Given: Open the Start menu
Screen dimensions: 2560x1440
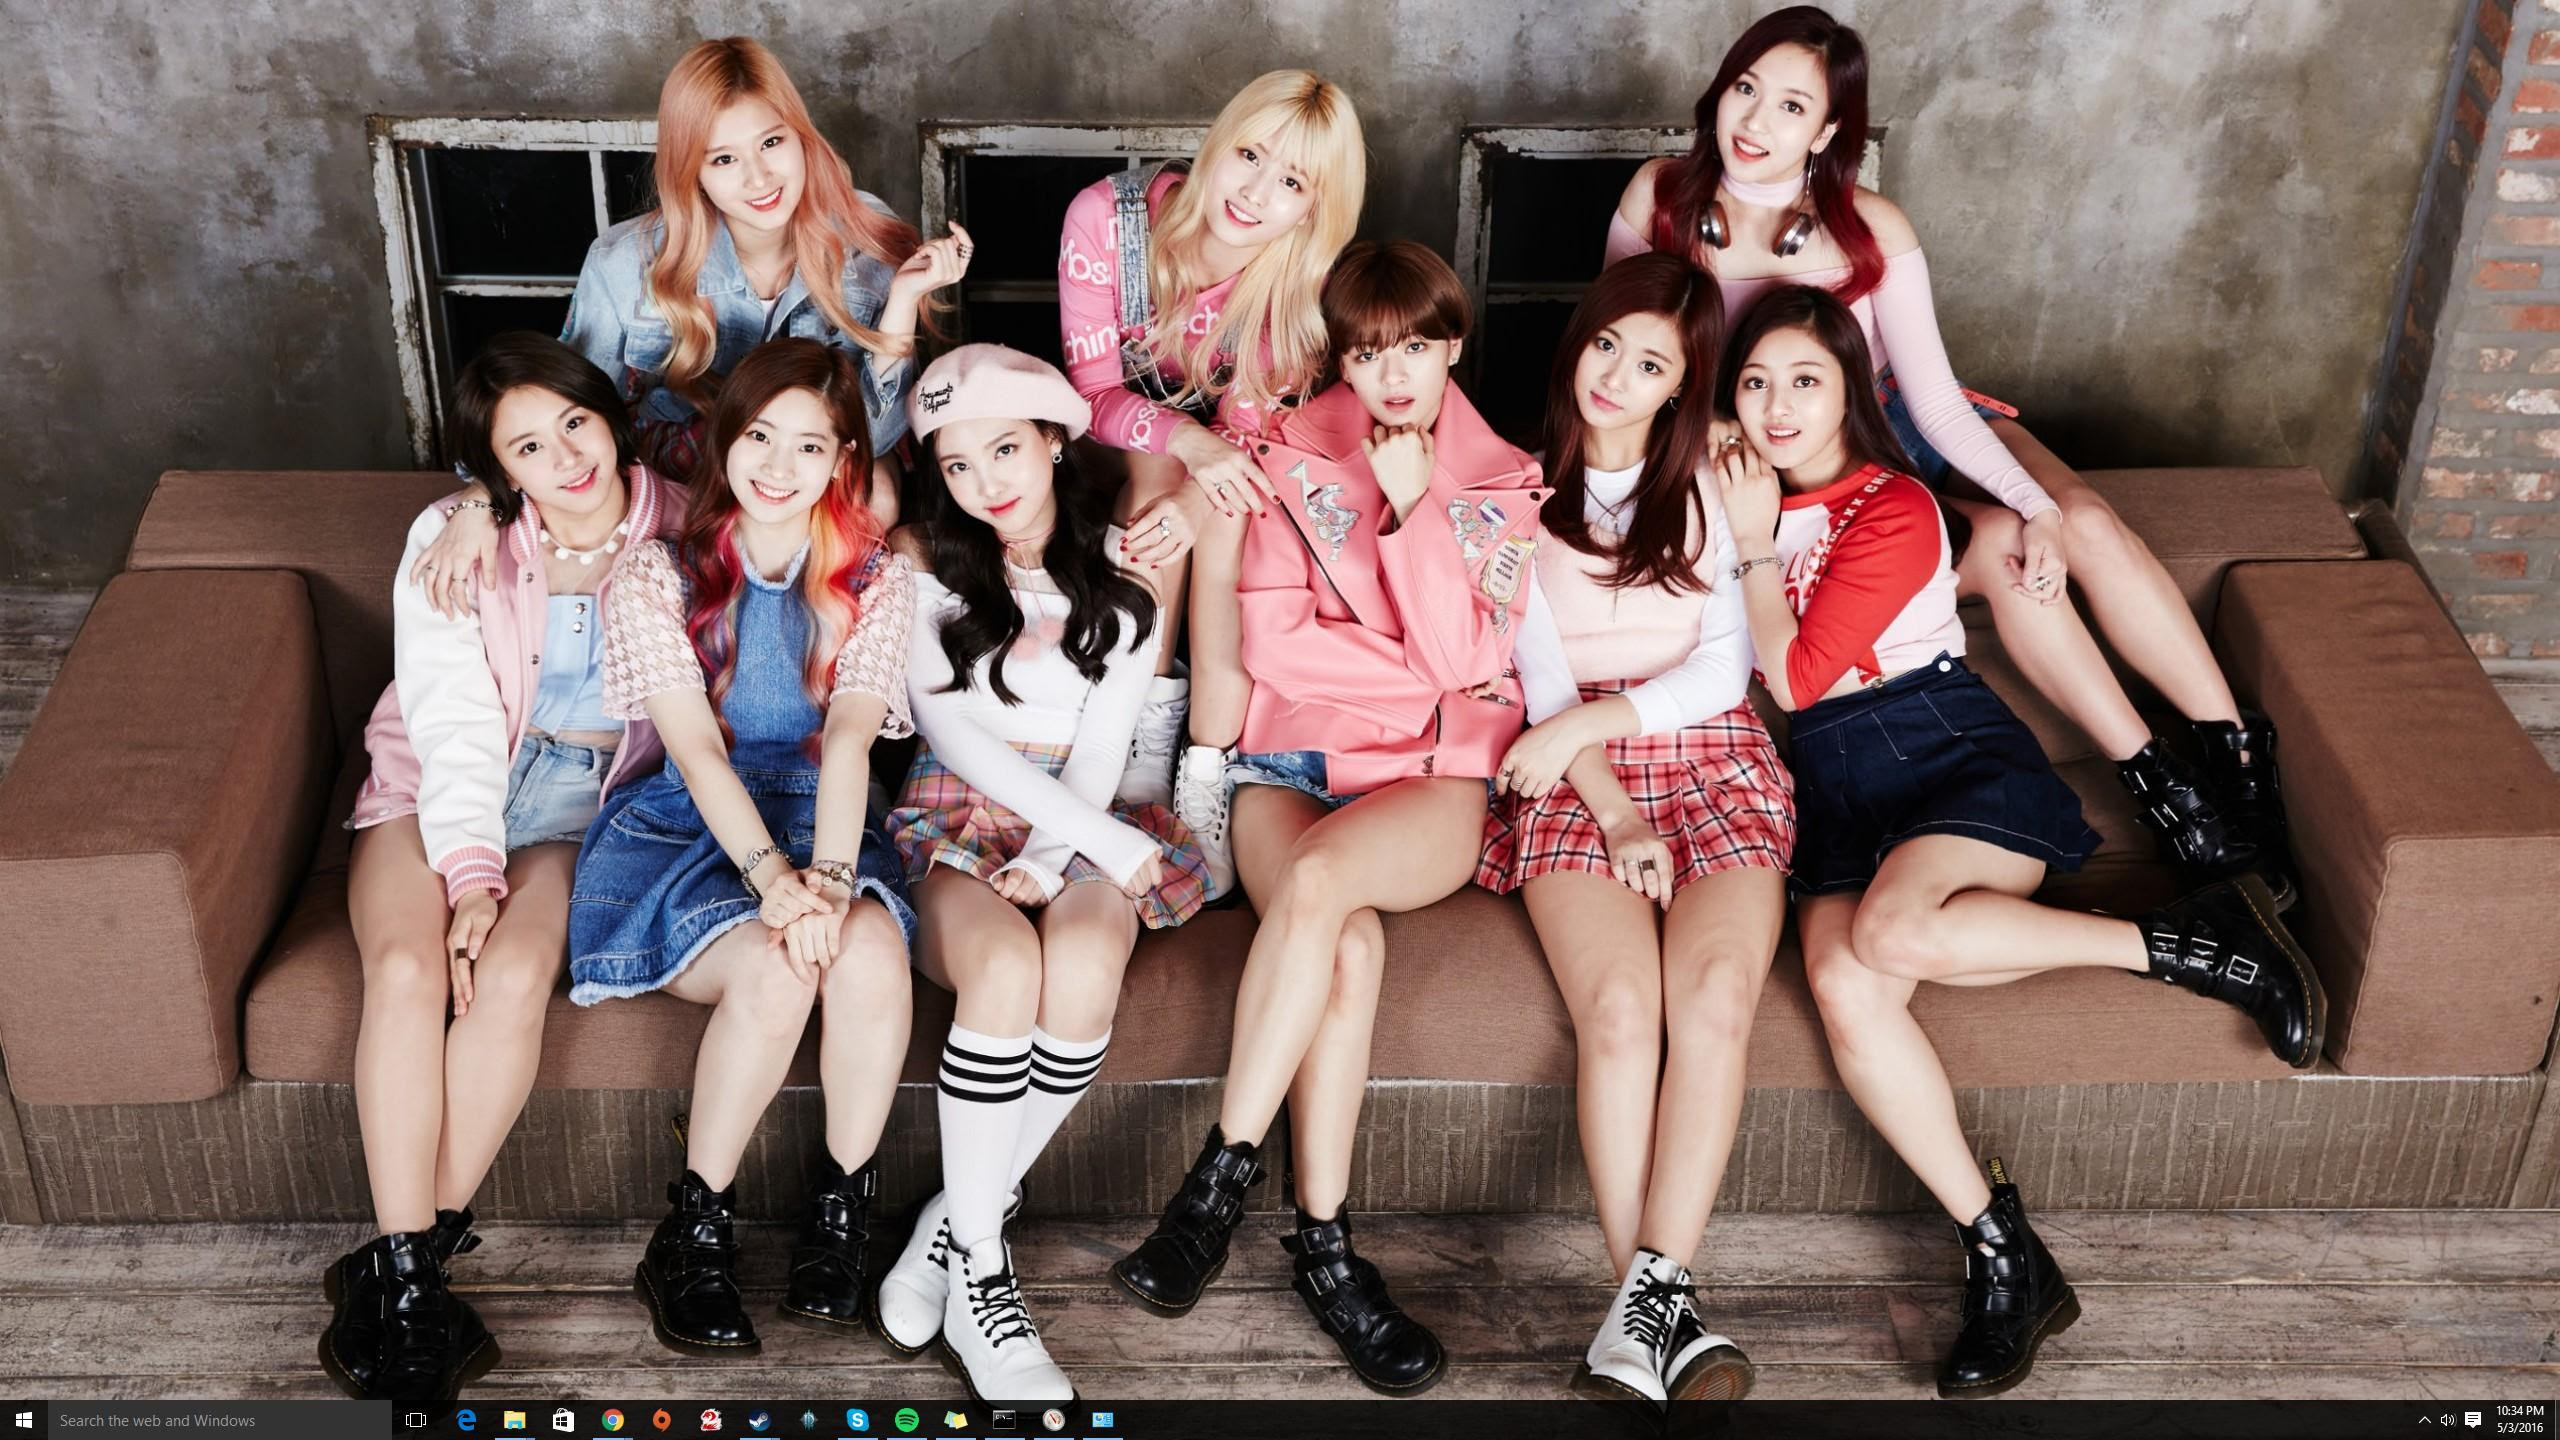Looking at the screenshot, I should click(21, 1420).
